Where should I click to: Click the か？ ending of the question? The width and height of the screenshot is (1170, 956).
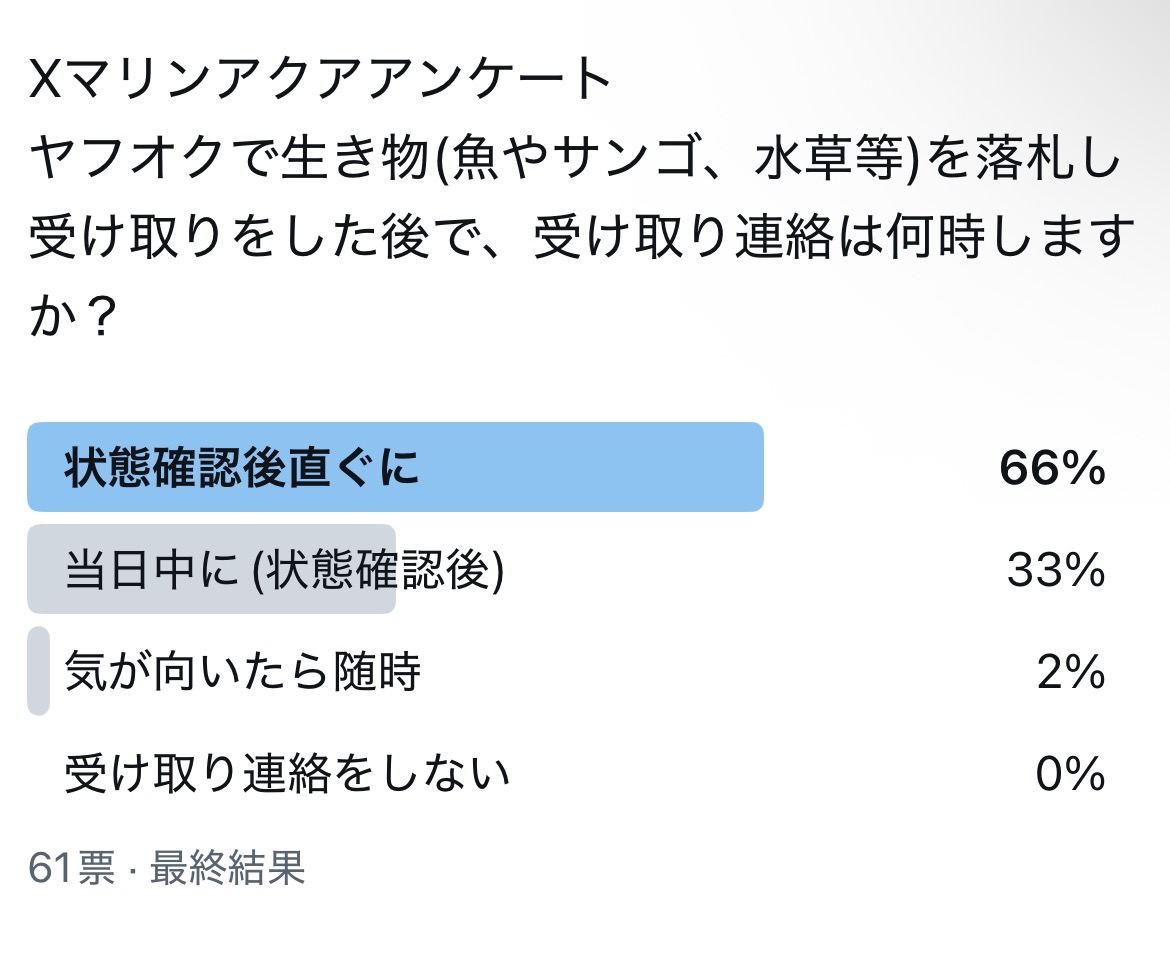tap(72, 317)
